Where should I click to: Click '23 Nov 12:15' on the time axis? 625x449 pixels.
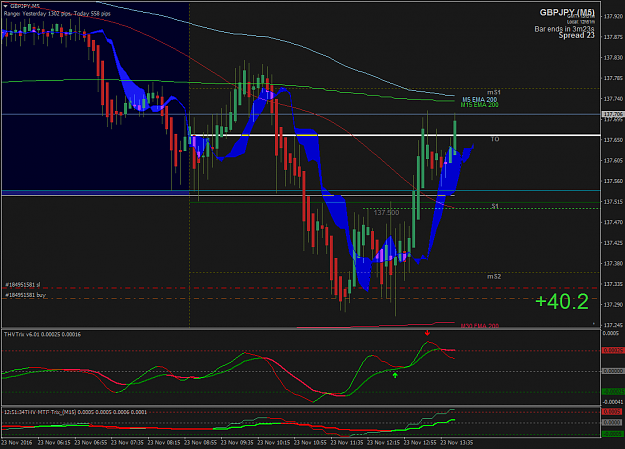[x=383, y=443]
